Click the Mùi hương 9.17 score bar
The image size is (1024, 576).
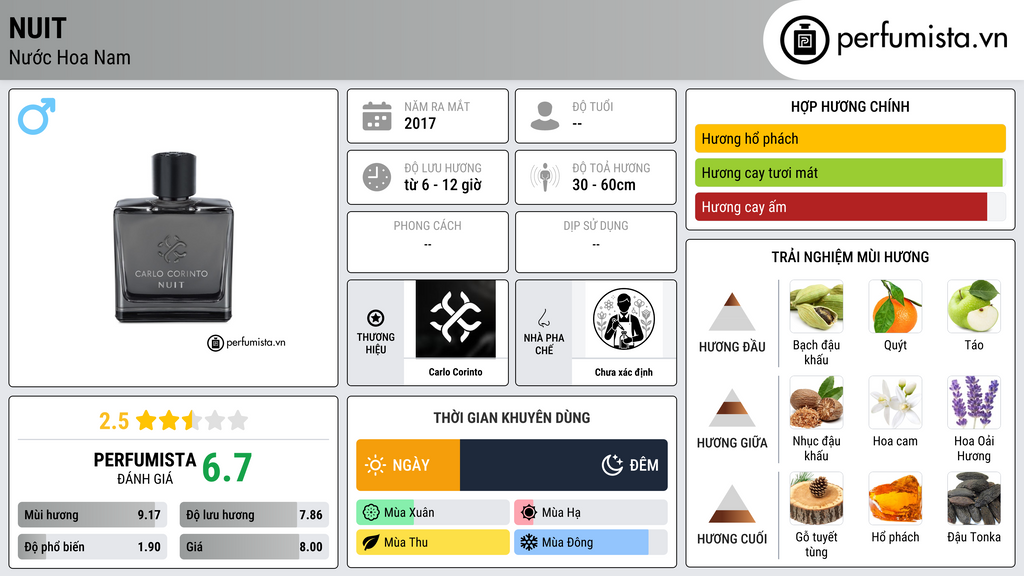click(93, 515)
